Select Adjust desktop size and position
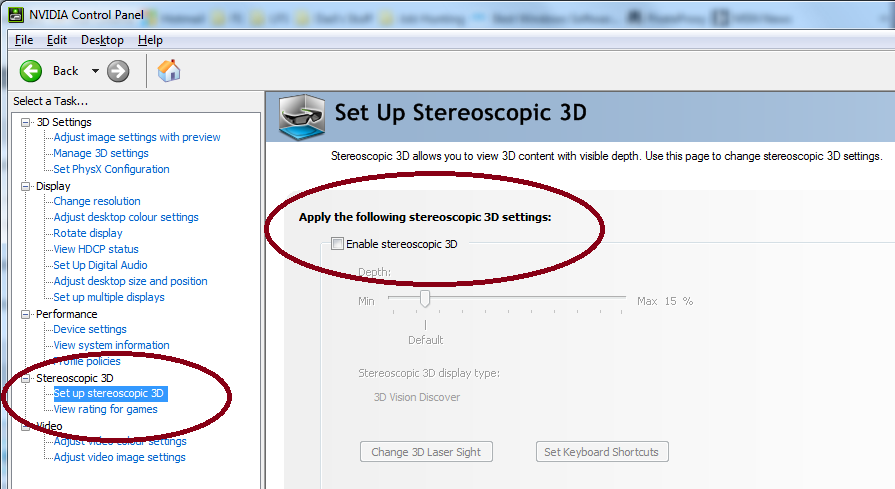 pos(130,281)
